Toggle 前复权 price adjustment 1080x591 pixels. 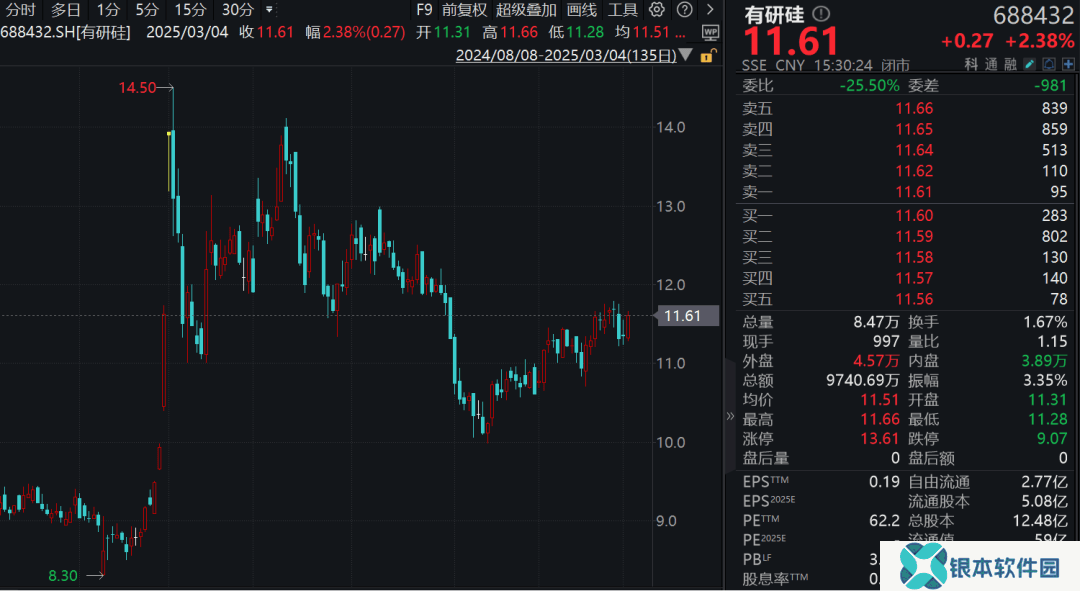click(464, 10)
